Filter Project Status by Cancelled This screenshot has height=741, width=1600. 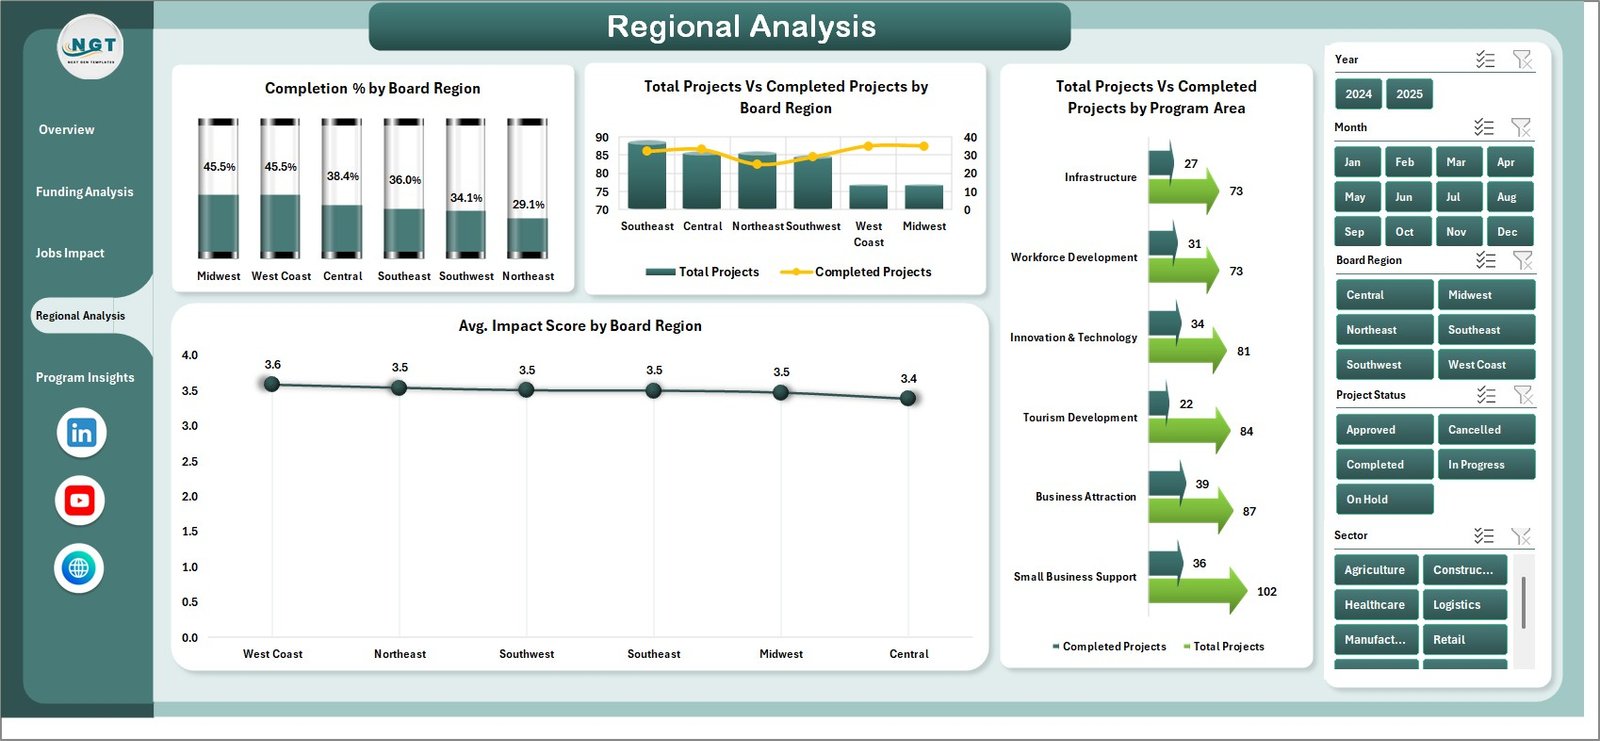point(1487,430)
